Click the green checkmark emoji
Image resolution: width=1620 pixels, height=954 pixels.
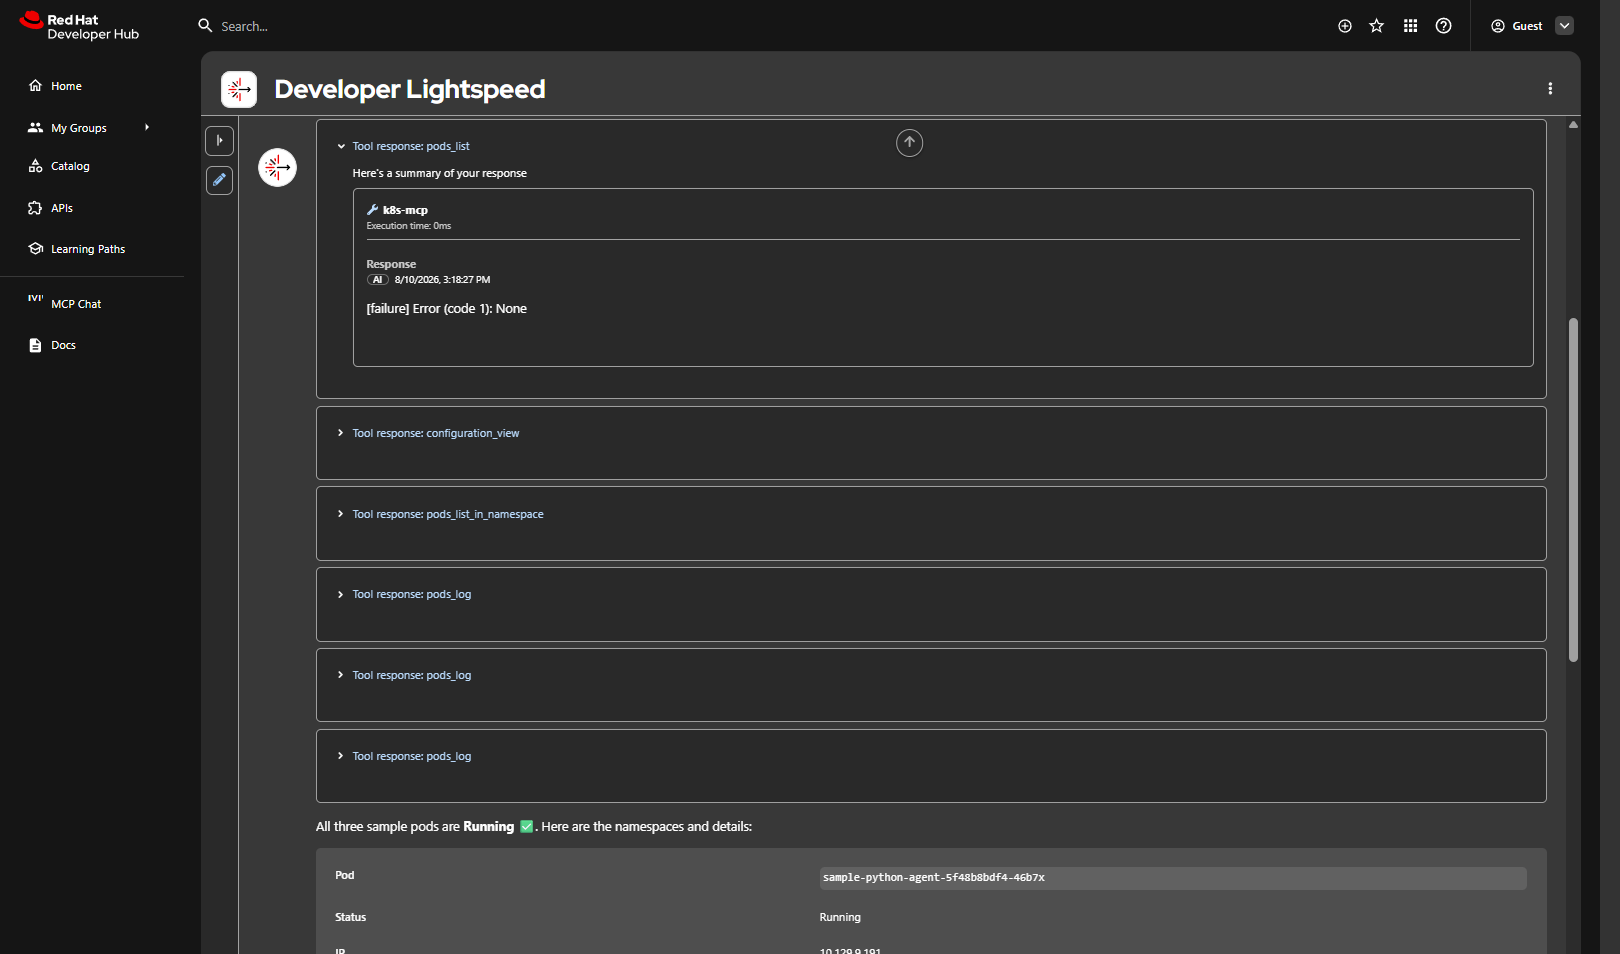[x=527, y=827]
